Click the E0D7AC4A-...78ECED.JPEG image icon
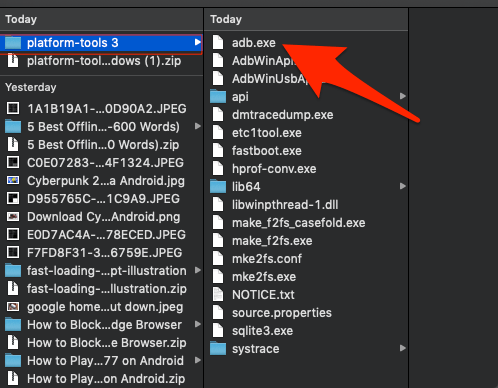The height and width of the screenshot is (388, 498). [x=13, y=235]
